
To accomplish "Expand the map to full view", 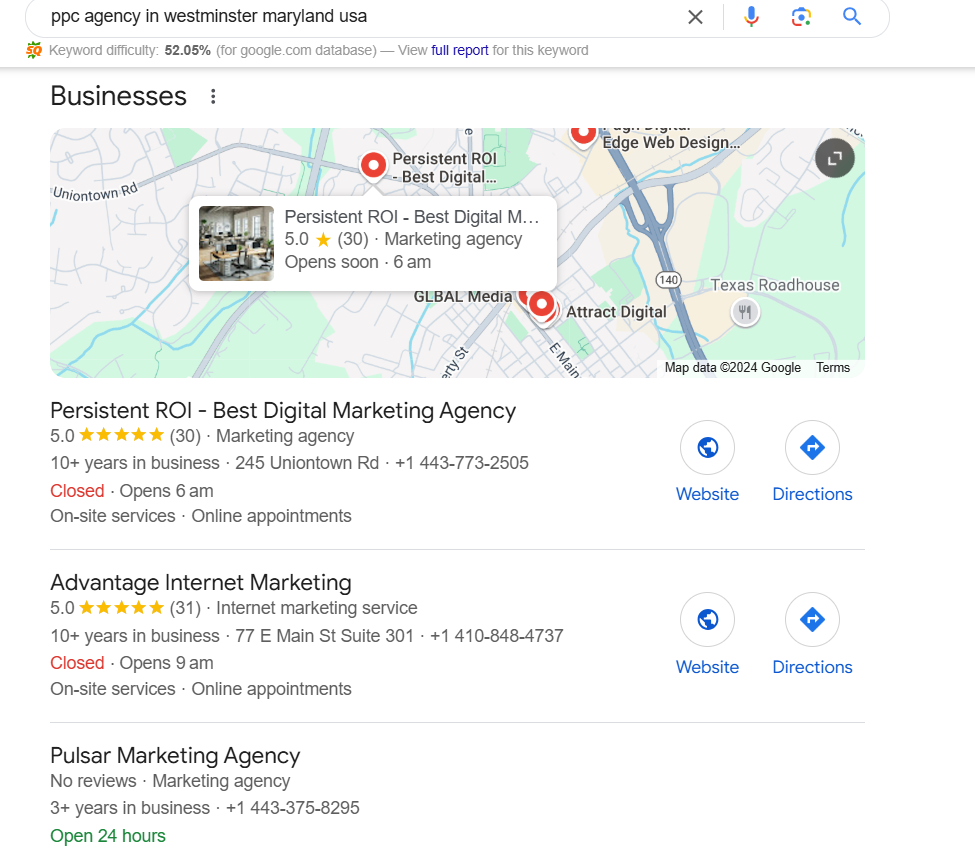I will pos(834,158).
